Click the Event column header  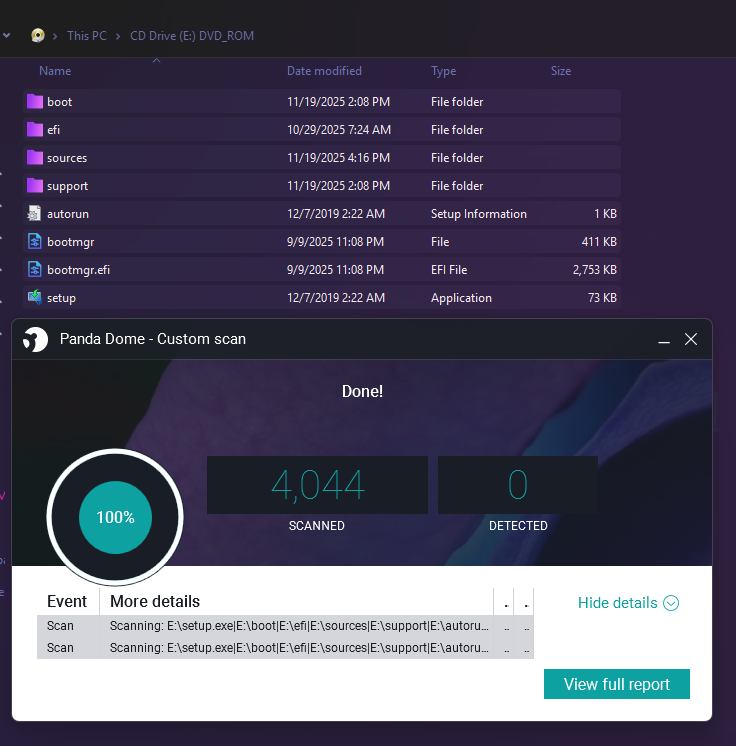coord(67,601)
